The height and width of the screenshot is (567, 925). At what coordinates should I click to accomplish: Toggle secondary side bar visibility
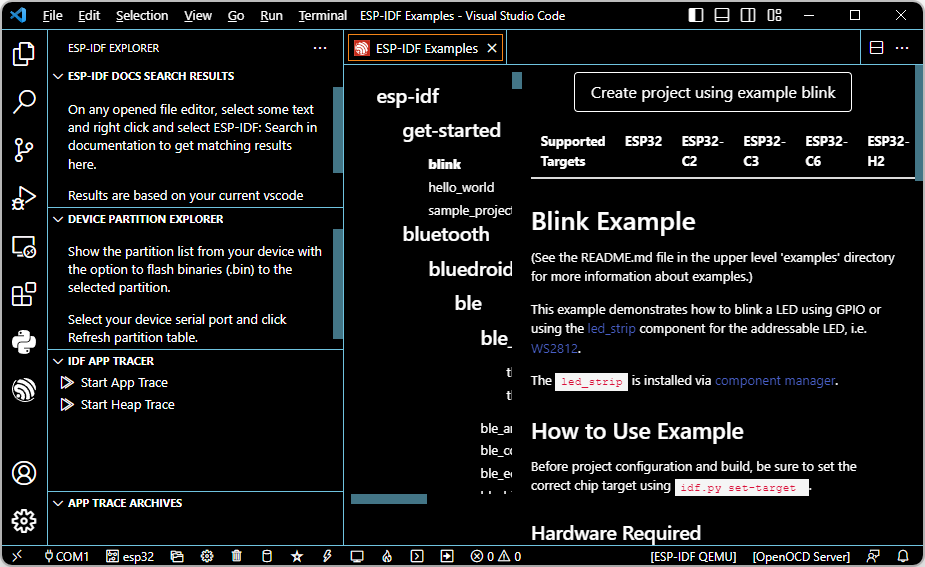pyautogui.click(x=748, y=15)
